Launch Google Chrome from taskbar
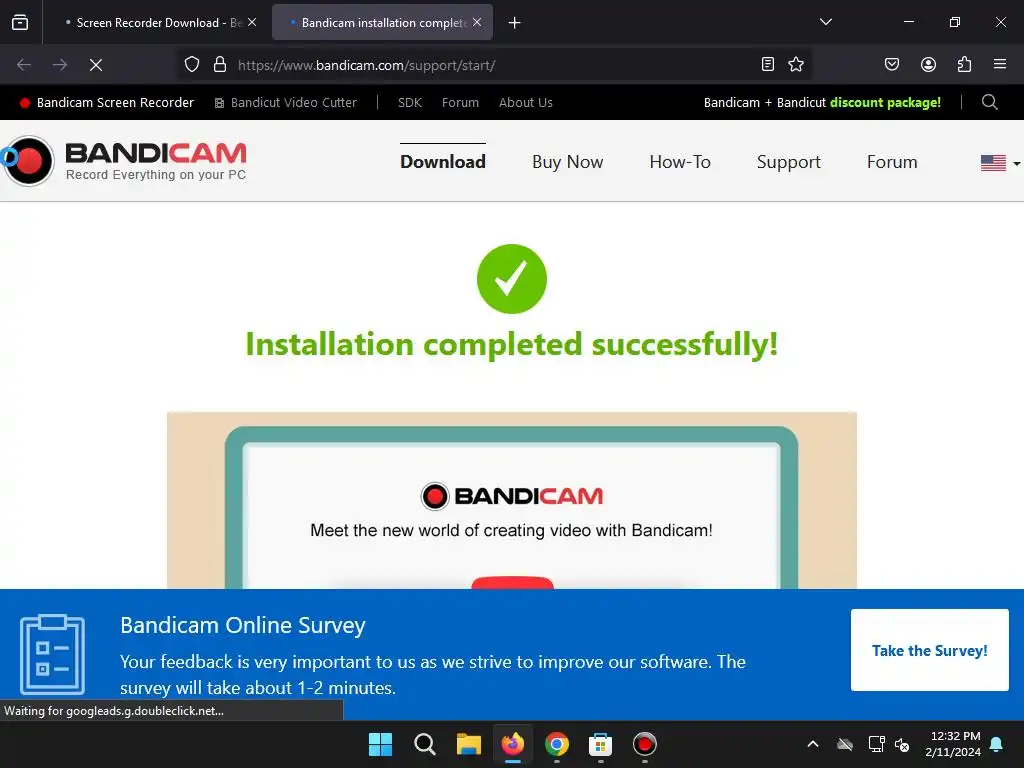 point(556,744)
